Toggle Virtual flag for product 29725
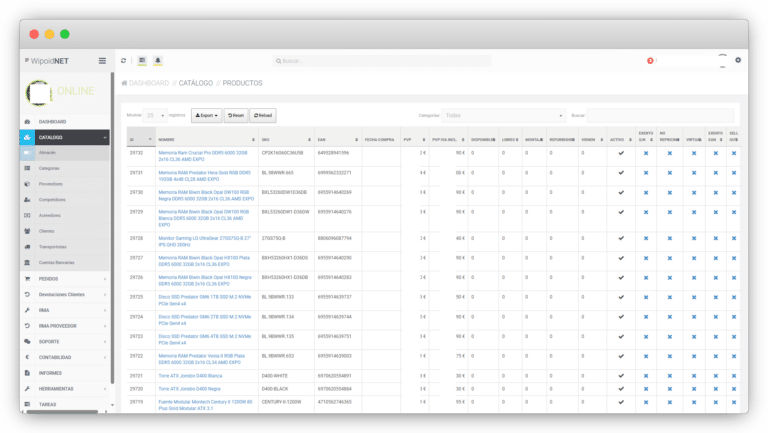Viewport: 768px width, 433px height. (x=694, y=297)
